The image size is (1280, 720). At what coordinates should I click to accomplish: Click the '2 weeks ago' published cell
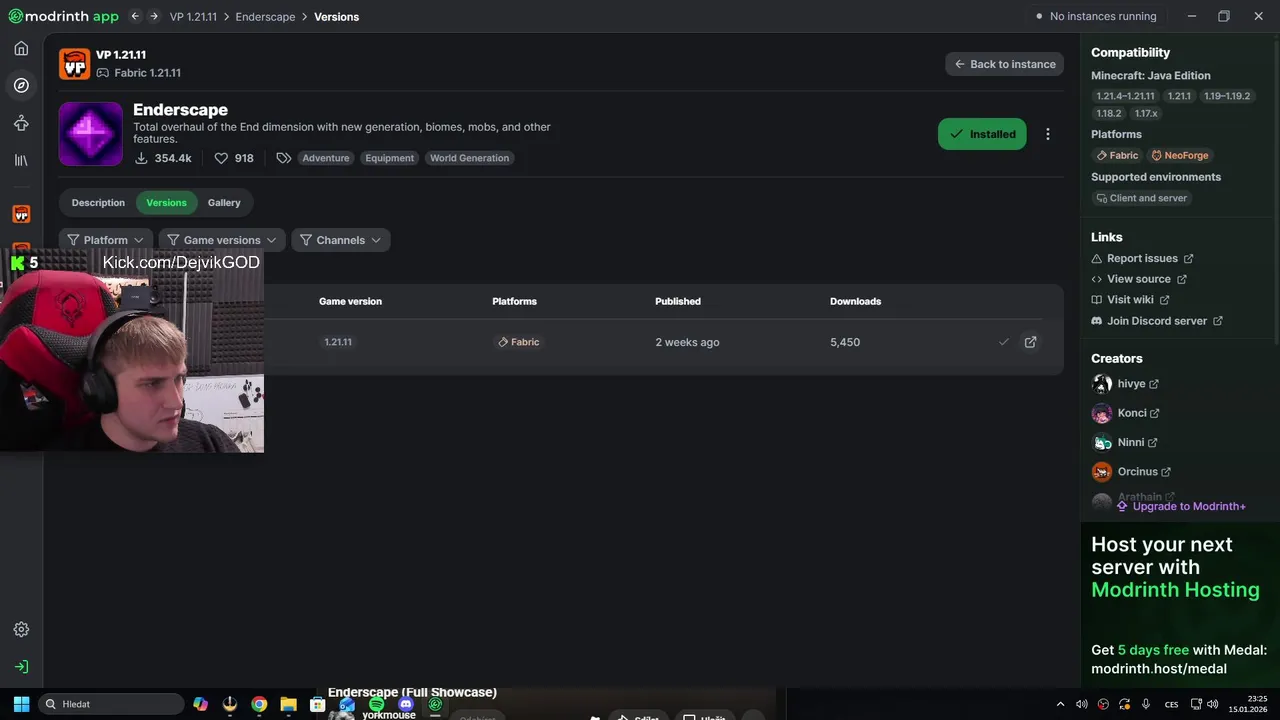point(687,342)
